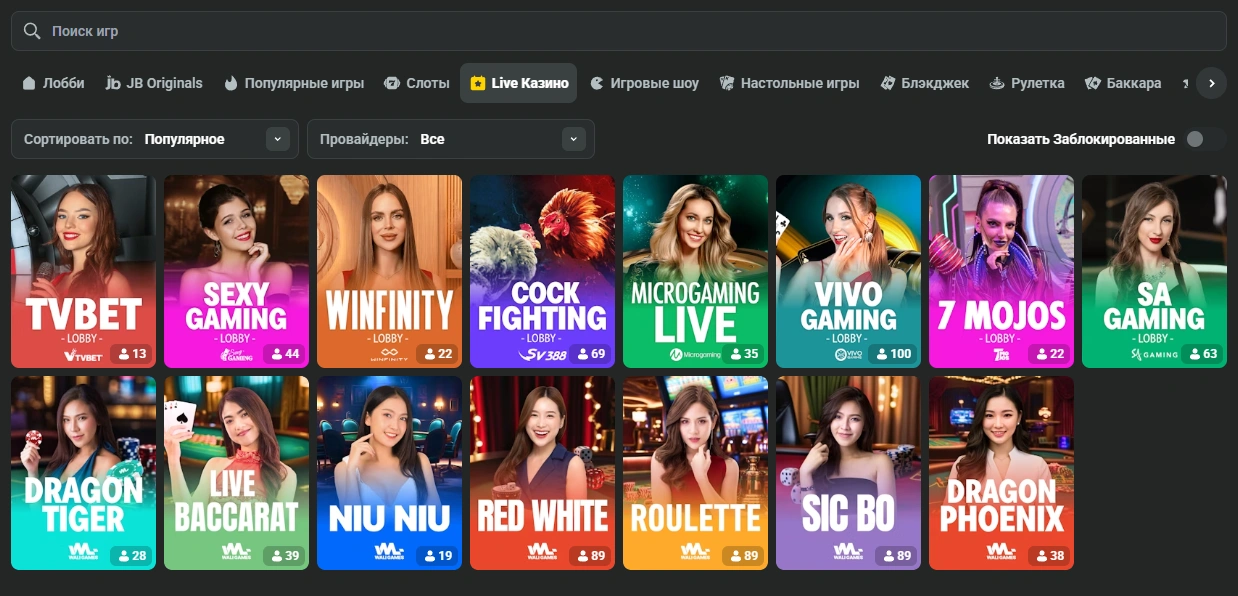Click the WaliGames logo on Sic Bo card
The height and width of the screenshot is (596, 1238).
(848, 552)
